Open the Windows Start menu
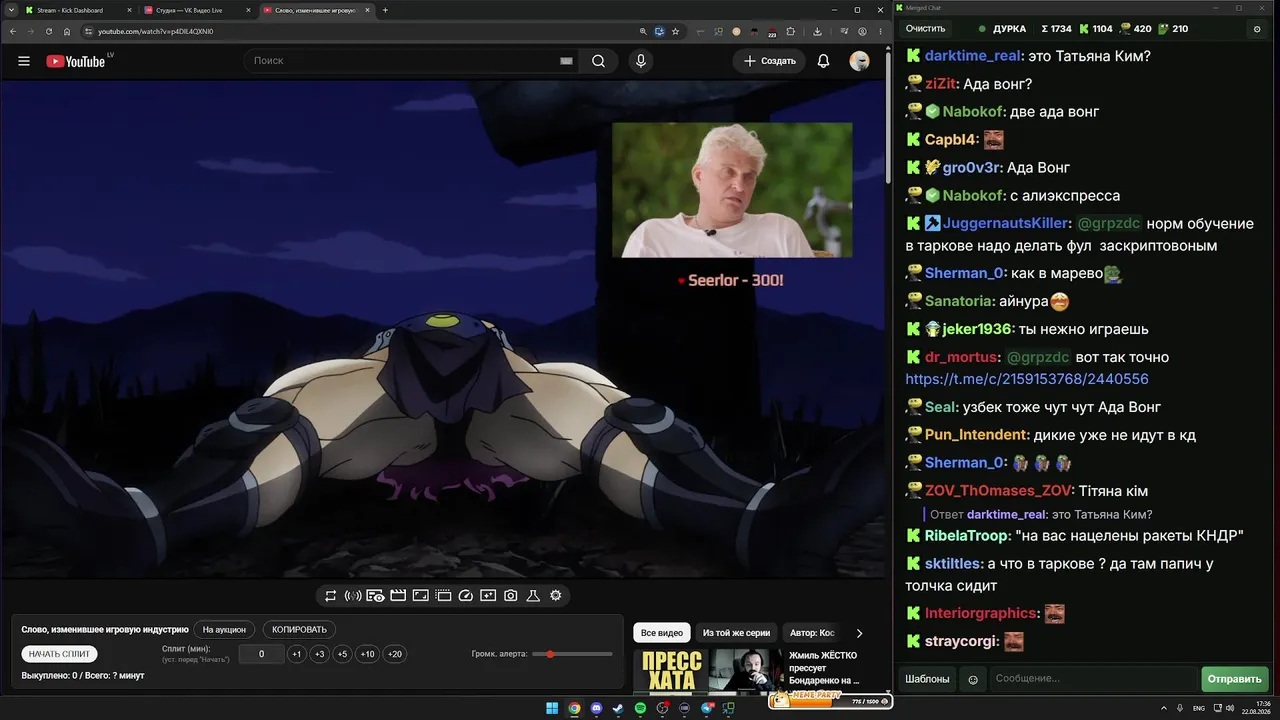Image resolution: width=1280 pixels, height=720 pixels. pyautogui.click(x=552, y=709)
